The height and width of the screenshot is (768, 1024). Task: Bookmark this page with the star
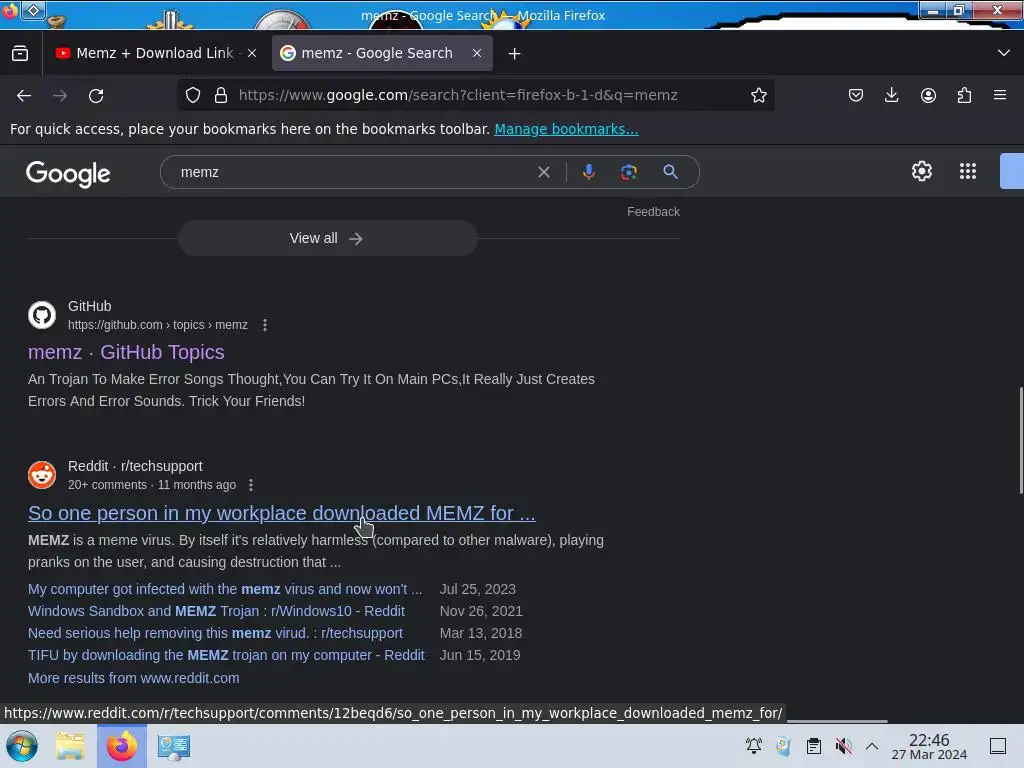[758, 95]
